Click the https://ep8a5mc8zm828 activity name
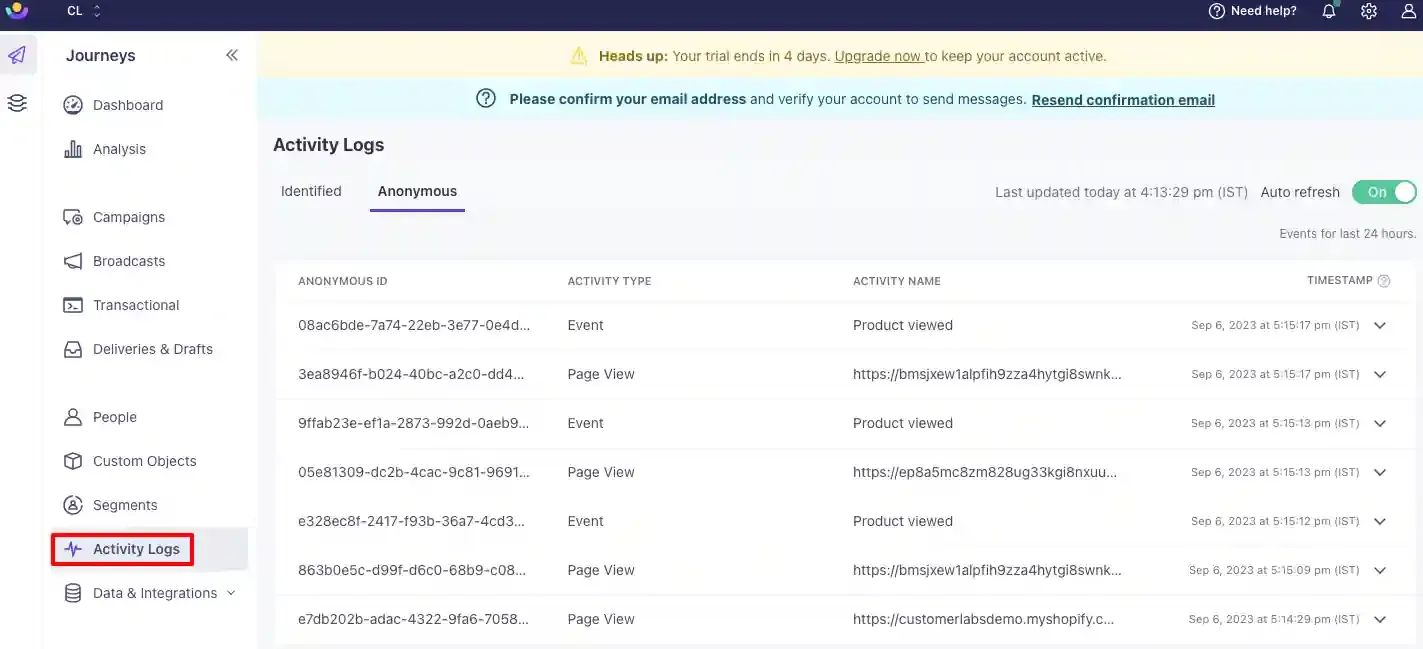The width and height of the screenshot is (1423, 649). [985, 472]
